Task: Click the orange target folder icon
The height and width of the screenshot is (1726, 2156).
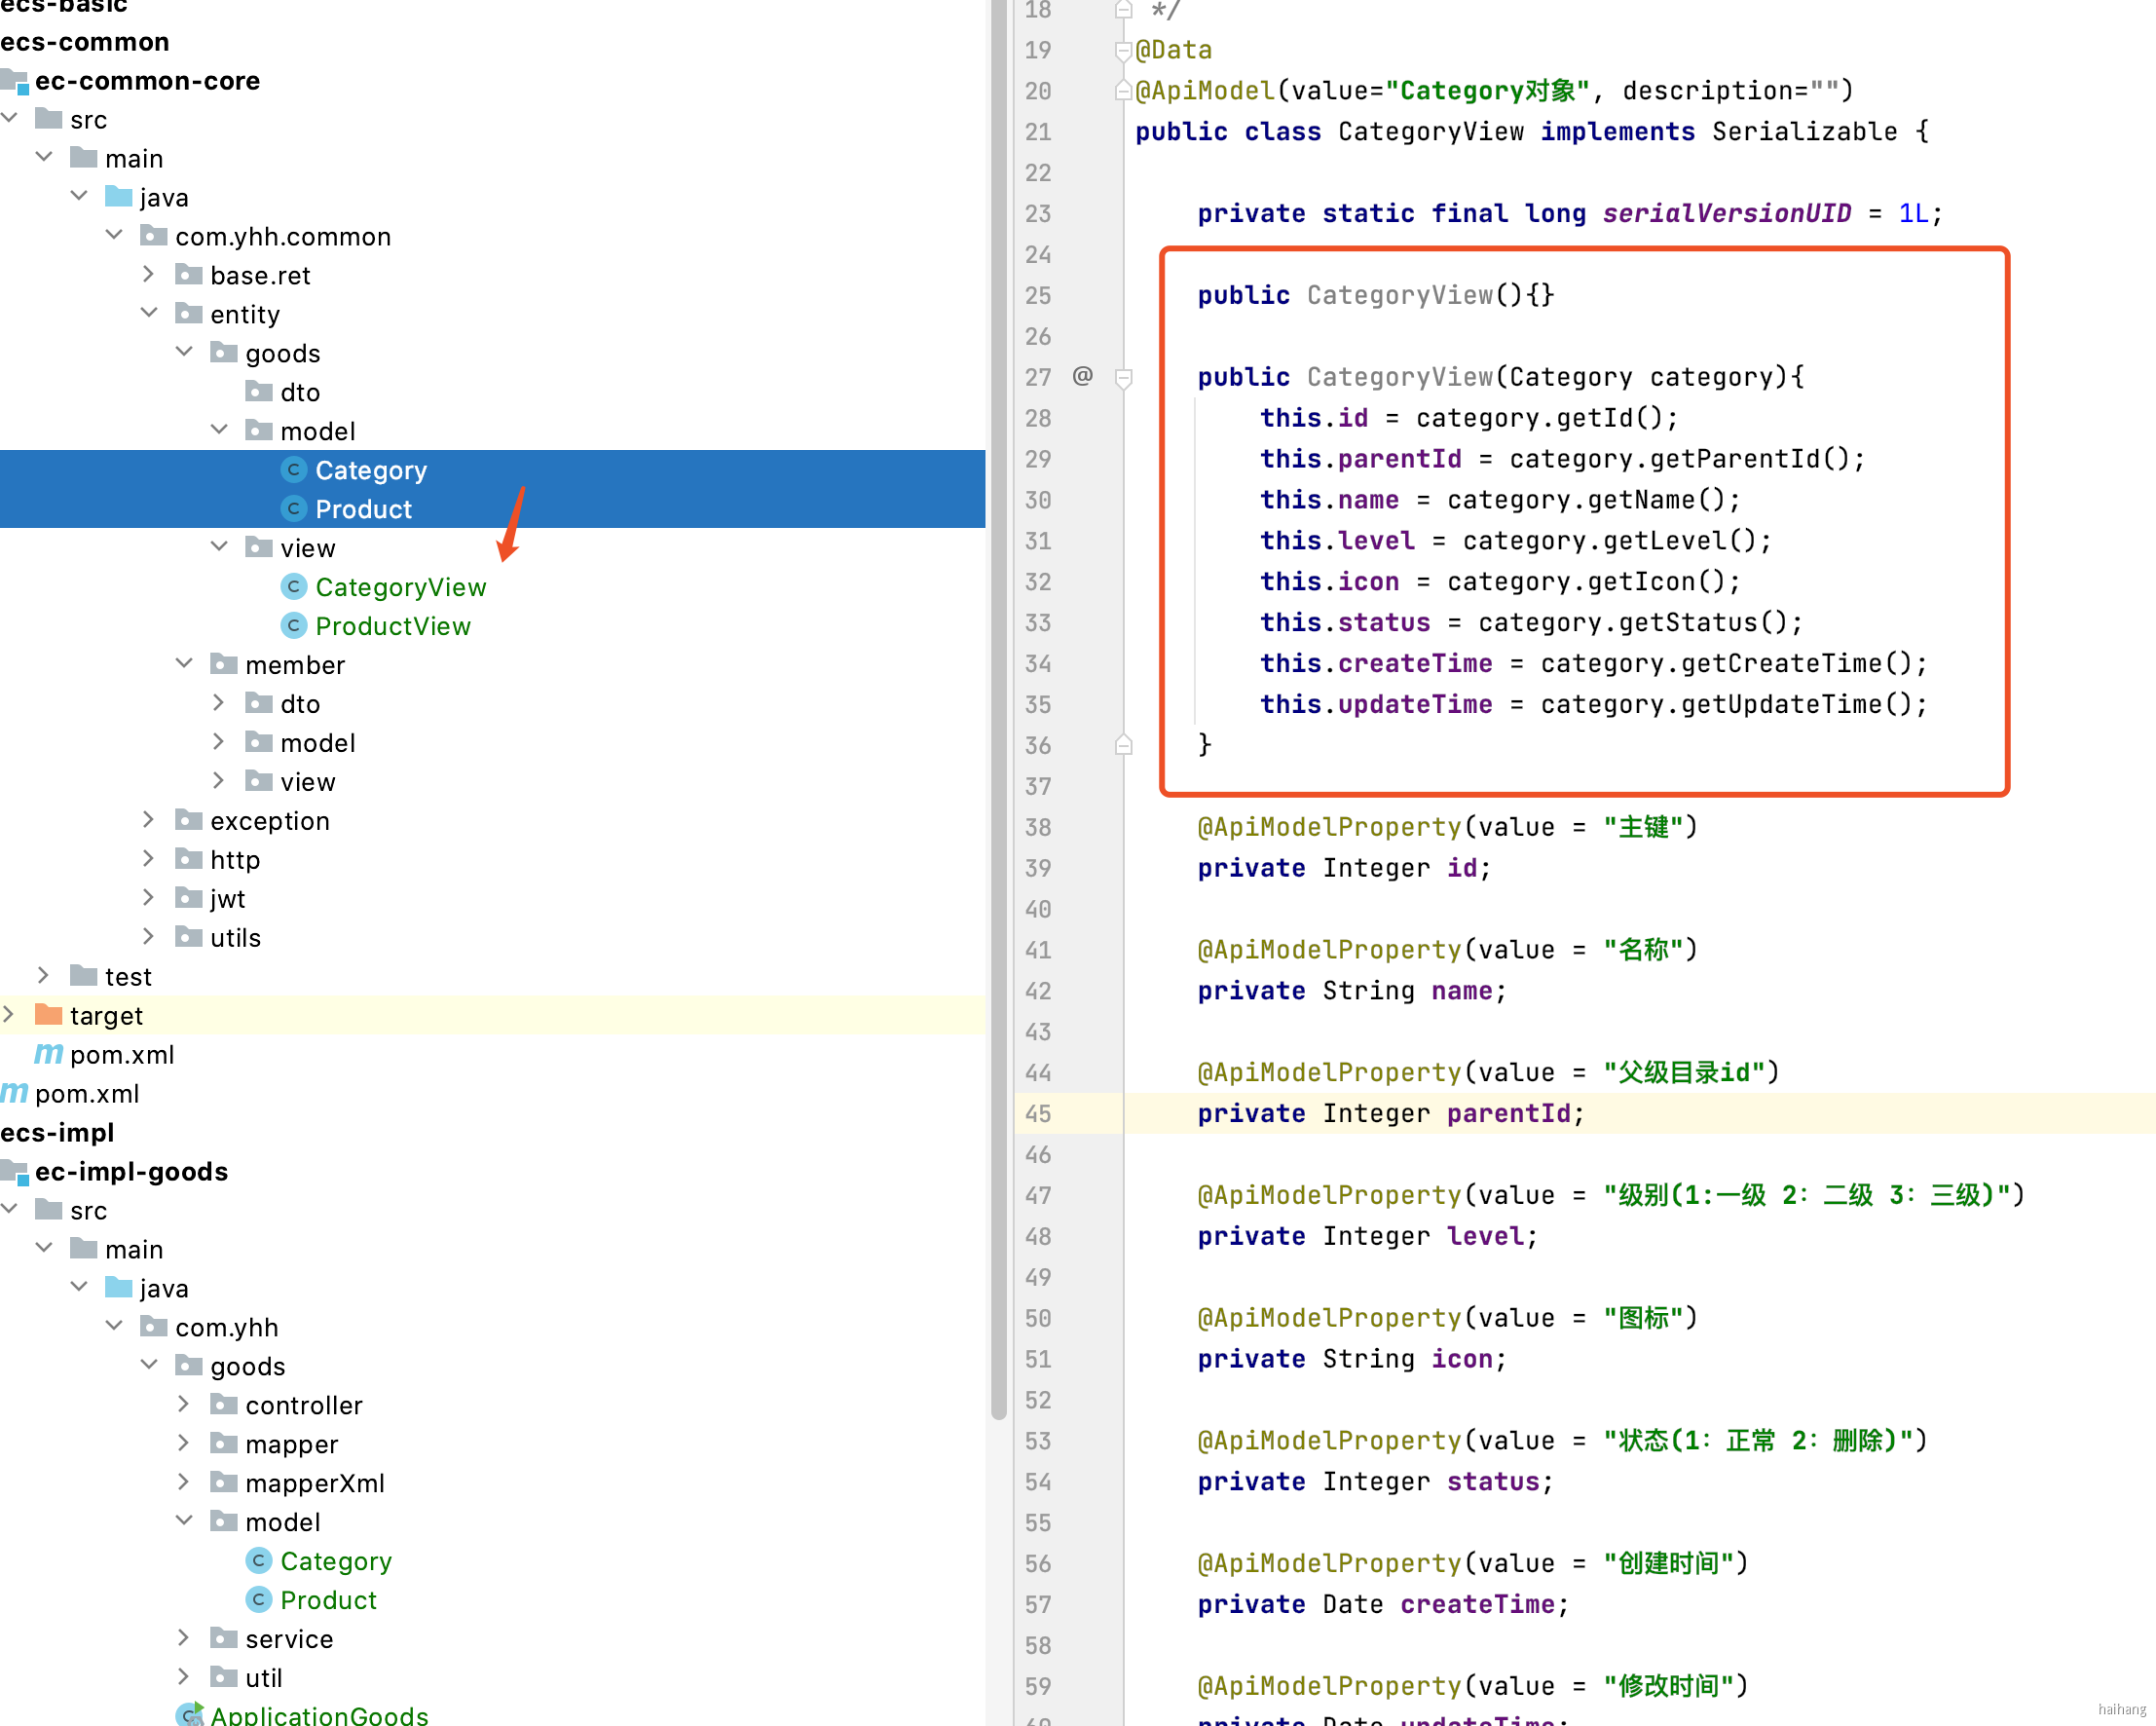Action: [x=48, y=1015]
